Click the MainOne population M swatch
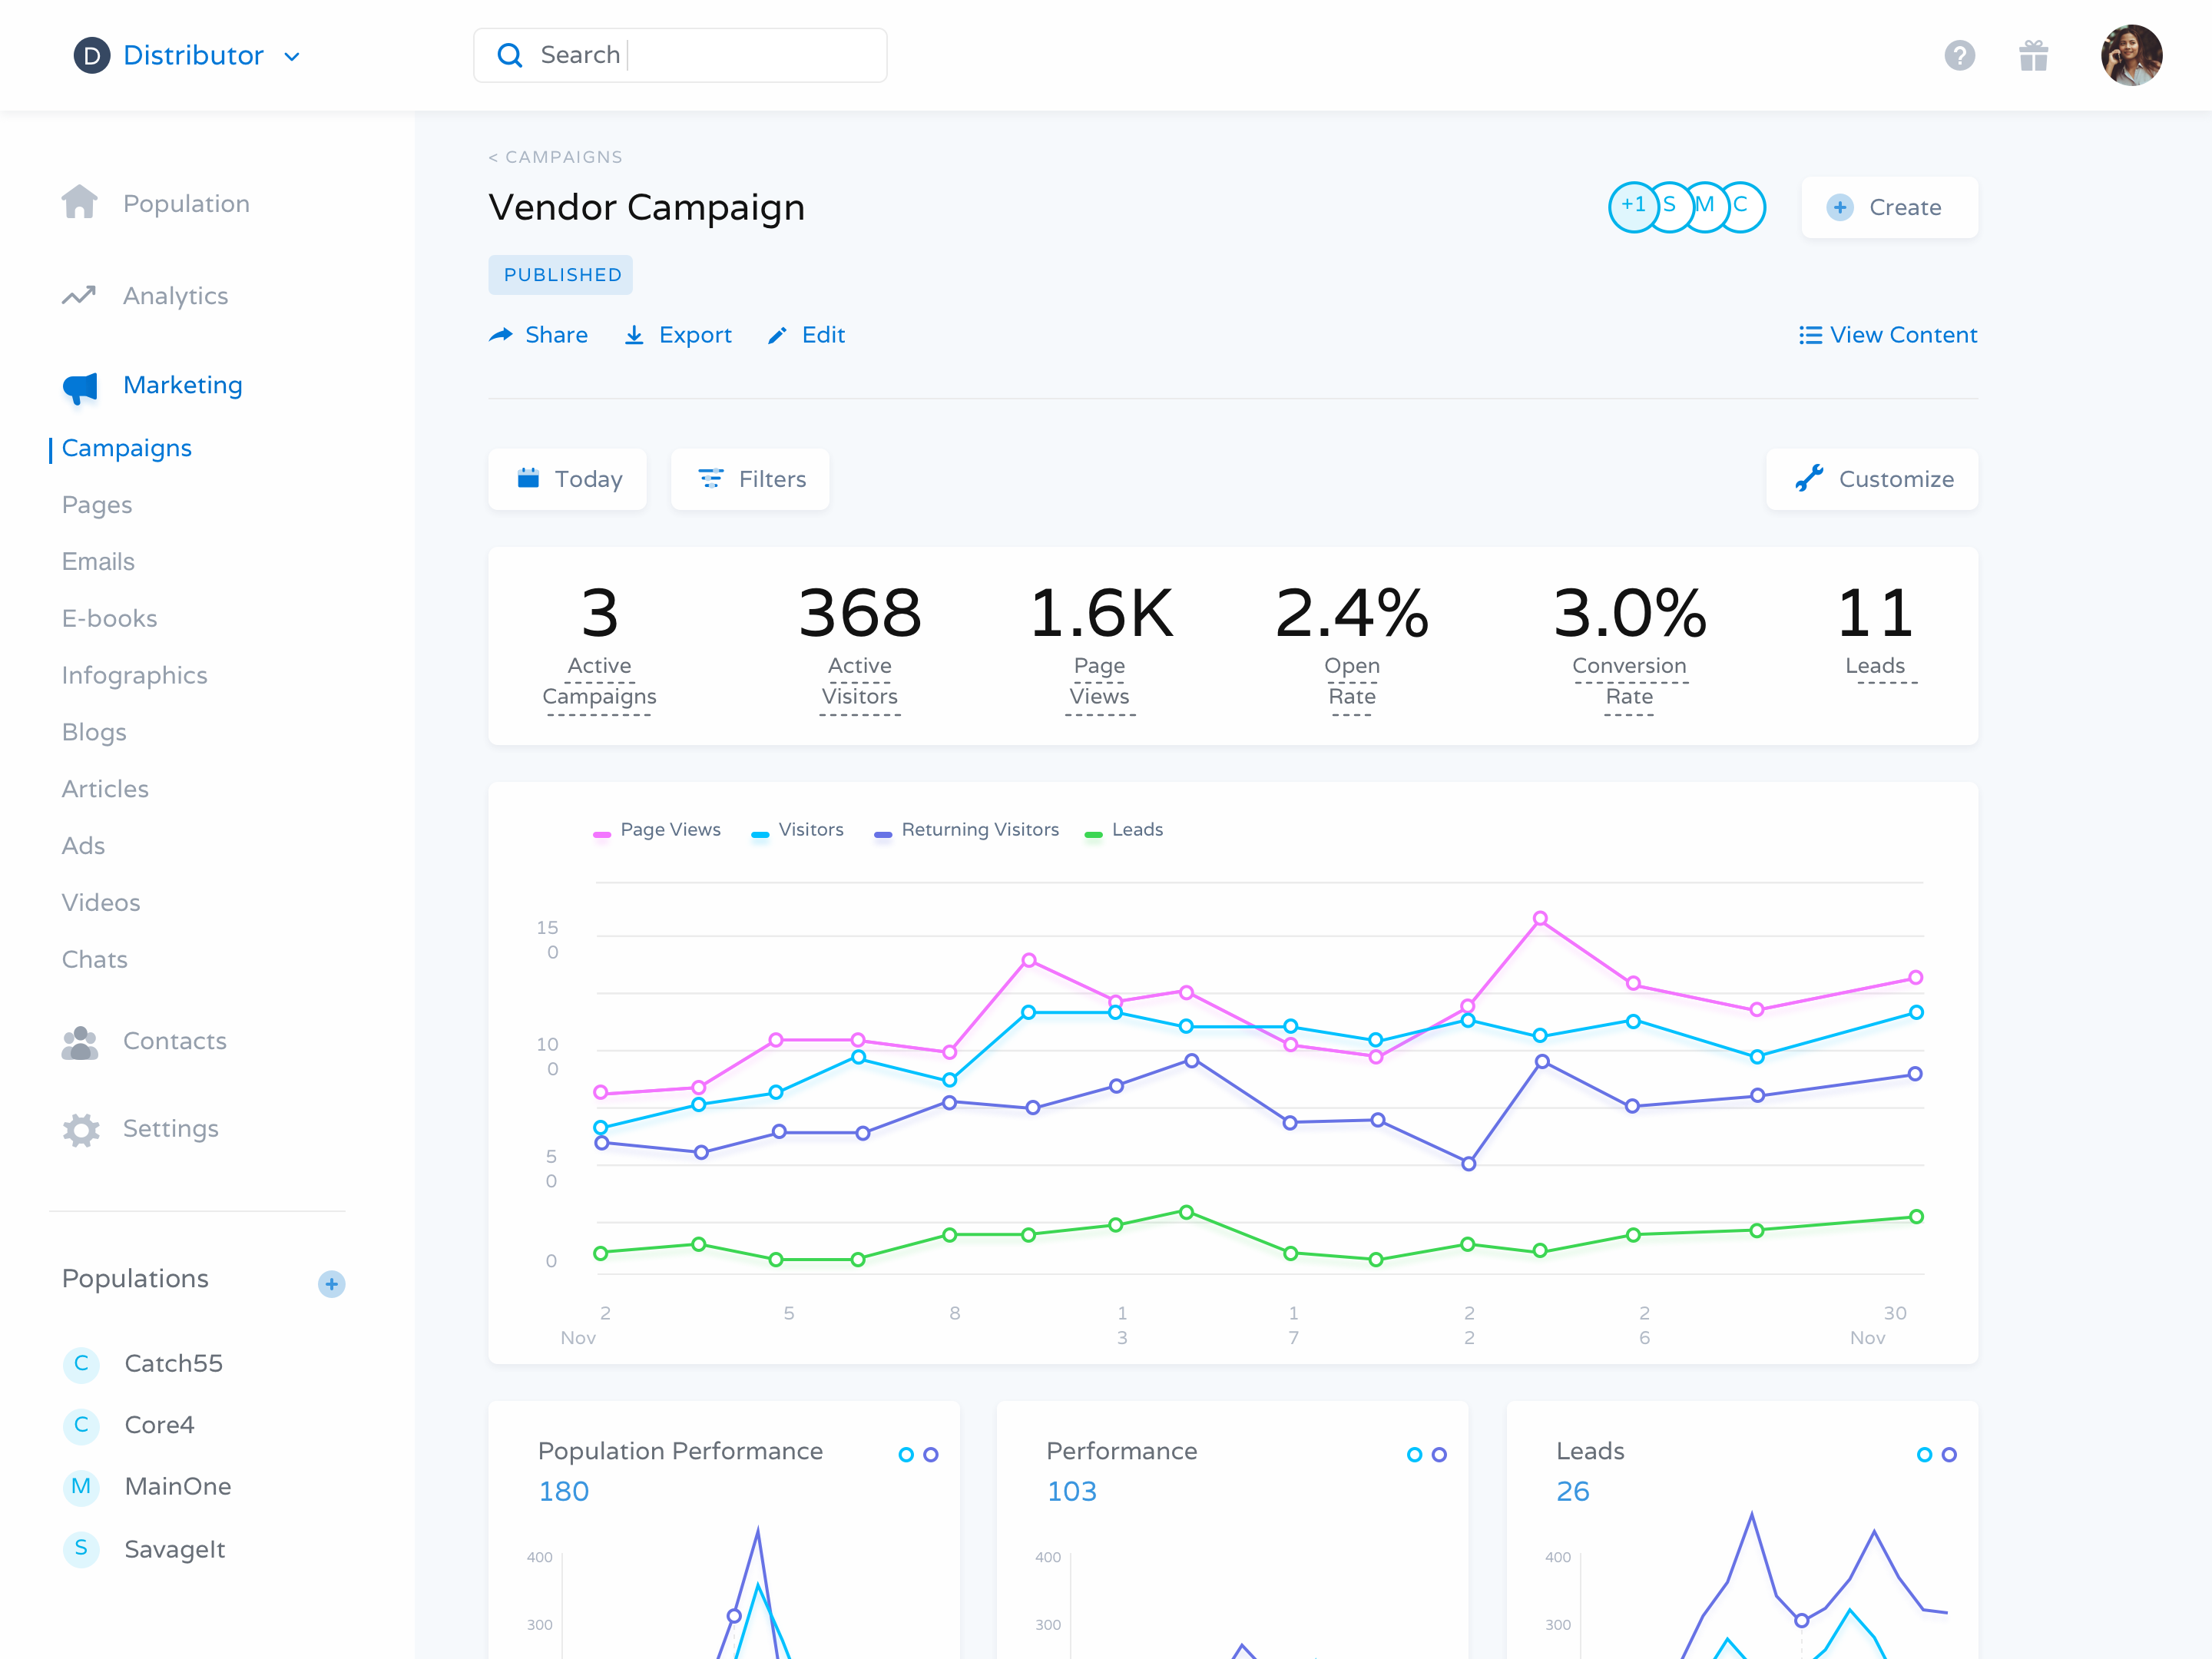Image resolution: width=2212 pixels, height=1659 pixels. 81,1487
